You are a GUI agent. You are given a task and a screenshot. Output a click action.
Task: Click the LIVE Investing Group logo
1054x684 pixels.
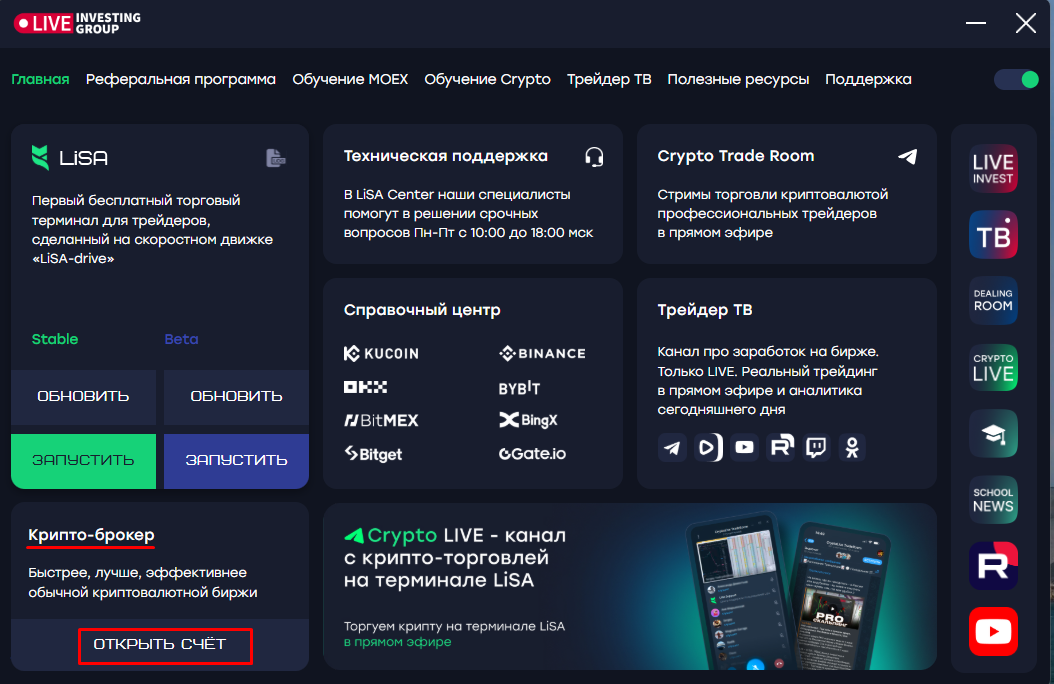[x=77, y=24]
